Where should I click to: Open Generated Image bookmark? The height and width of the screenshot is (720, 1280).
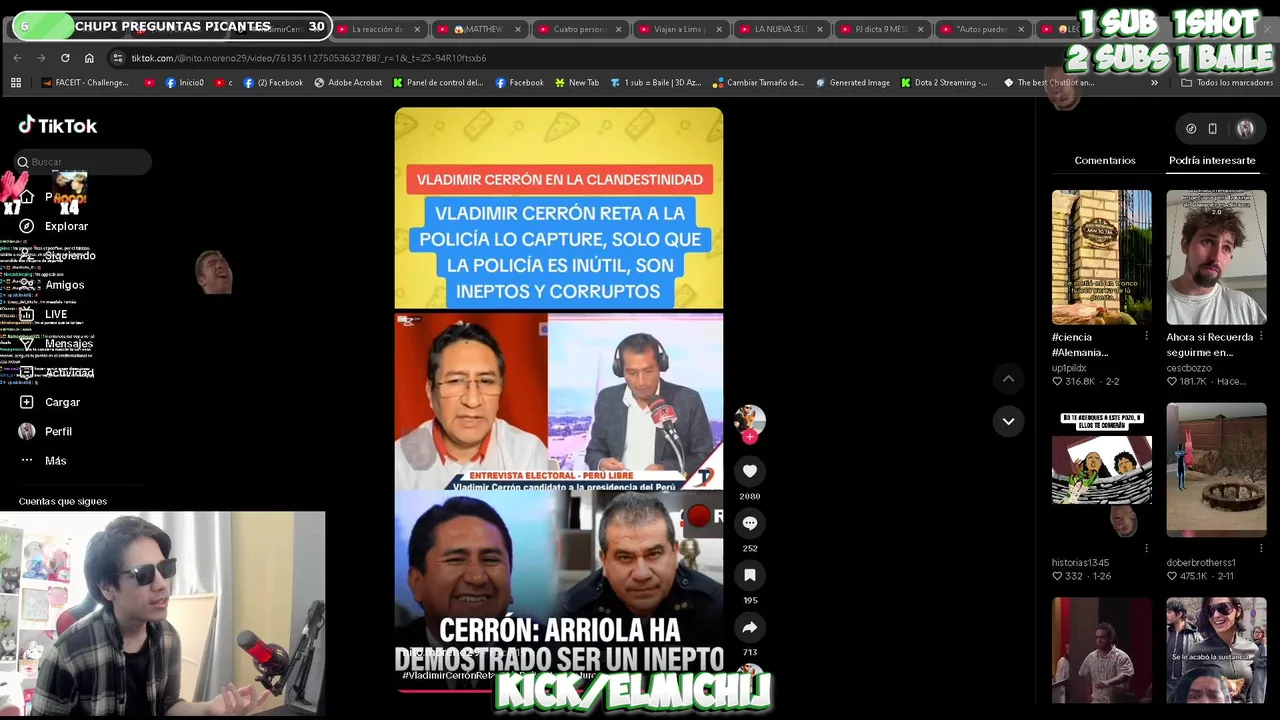pyautogui.click(x=852, y=83)
